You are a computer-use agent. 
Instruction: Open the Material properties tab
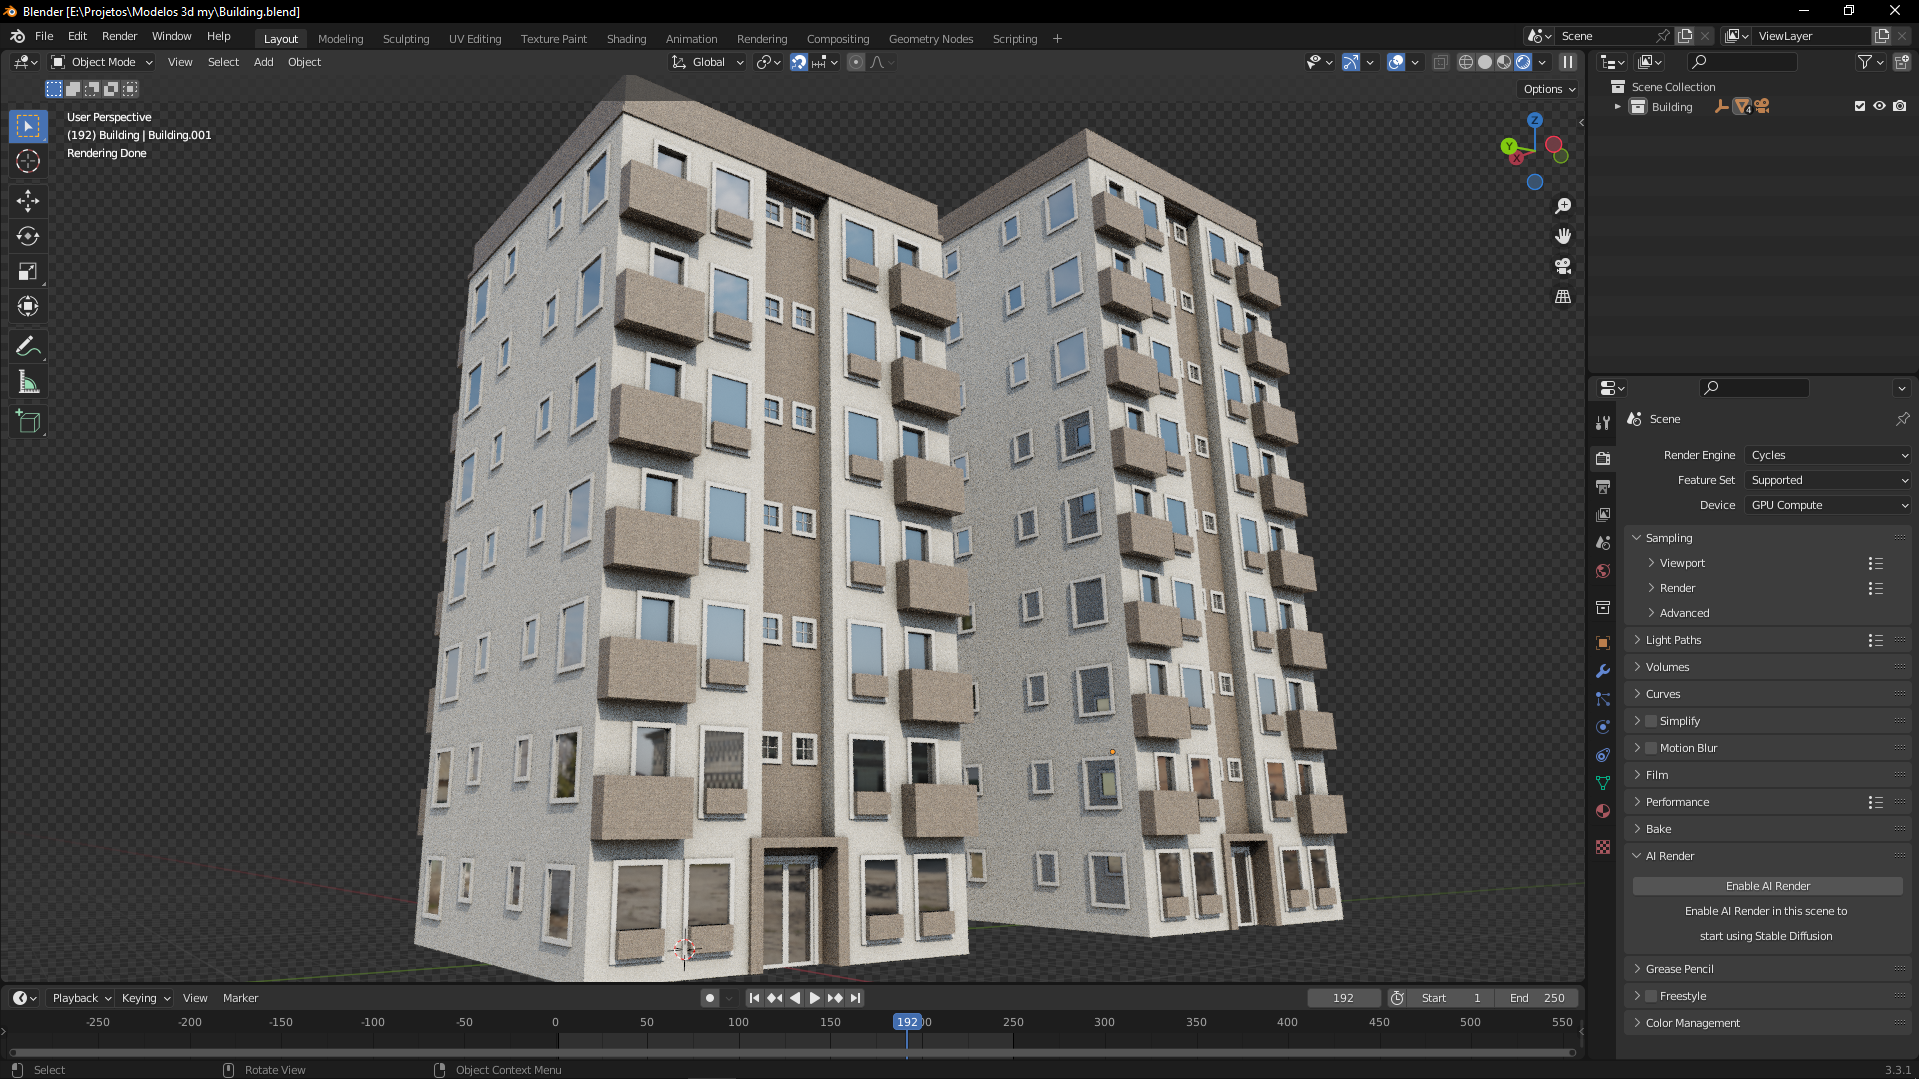tap(1603, 811)
